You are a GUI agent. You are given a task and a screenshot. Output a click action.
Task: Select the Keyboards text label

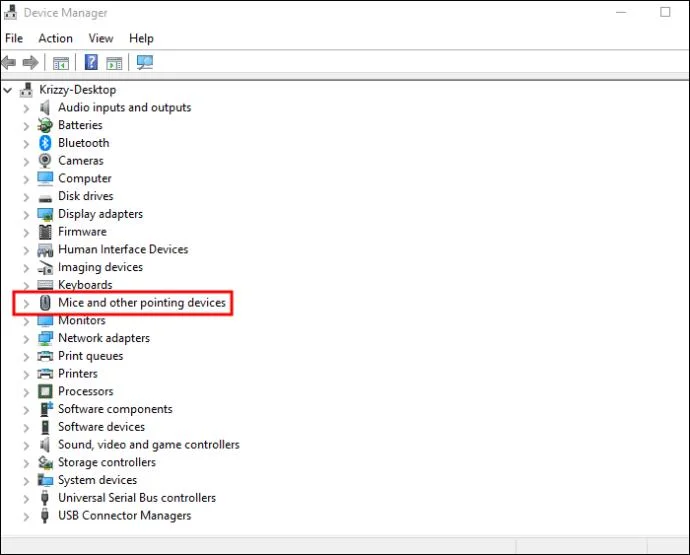pyautogui.click(x=85, y=285)
